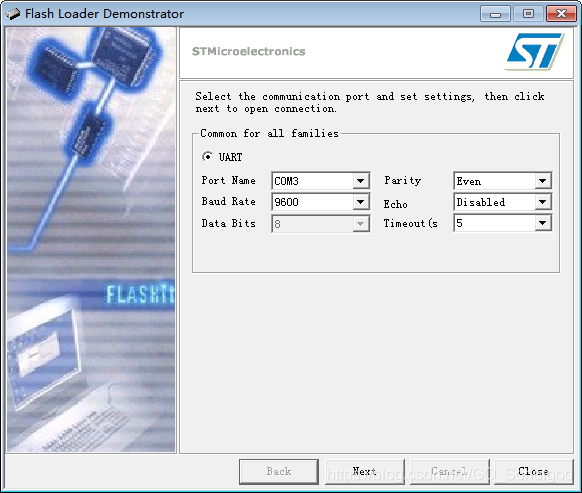Image resolution: width=582 pixels, height=493 pixels.
Task: Open the Timeout dropdown arrow
Action: click(543, 223)
